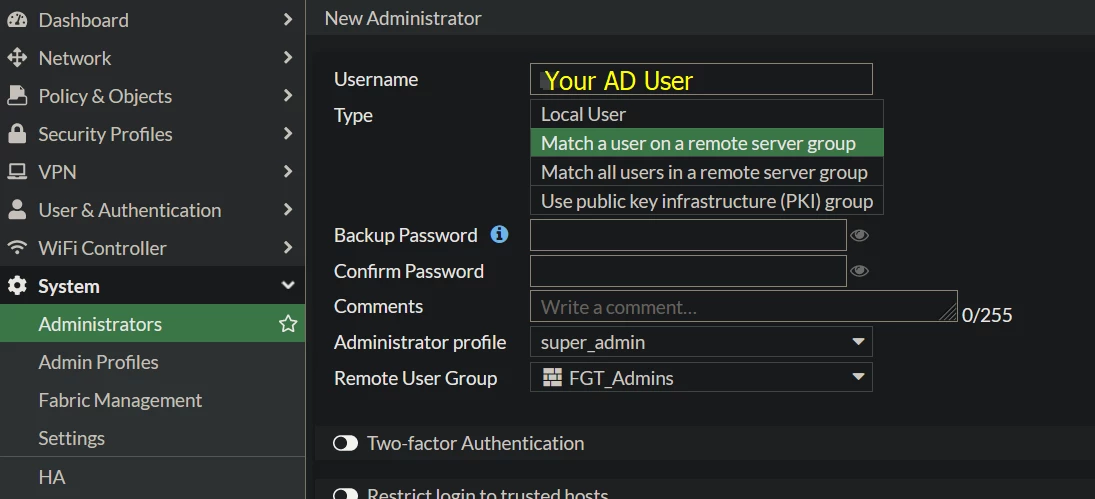Image resolution: width=1095 pixels, height=499 pixels.
Task: Open User & Authentication menu item
Action: point(152,209)
